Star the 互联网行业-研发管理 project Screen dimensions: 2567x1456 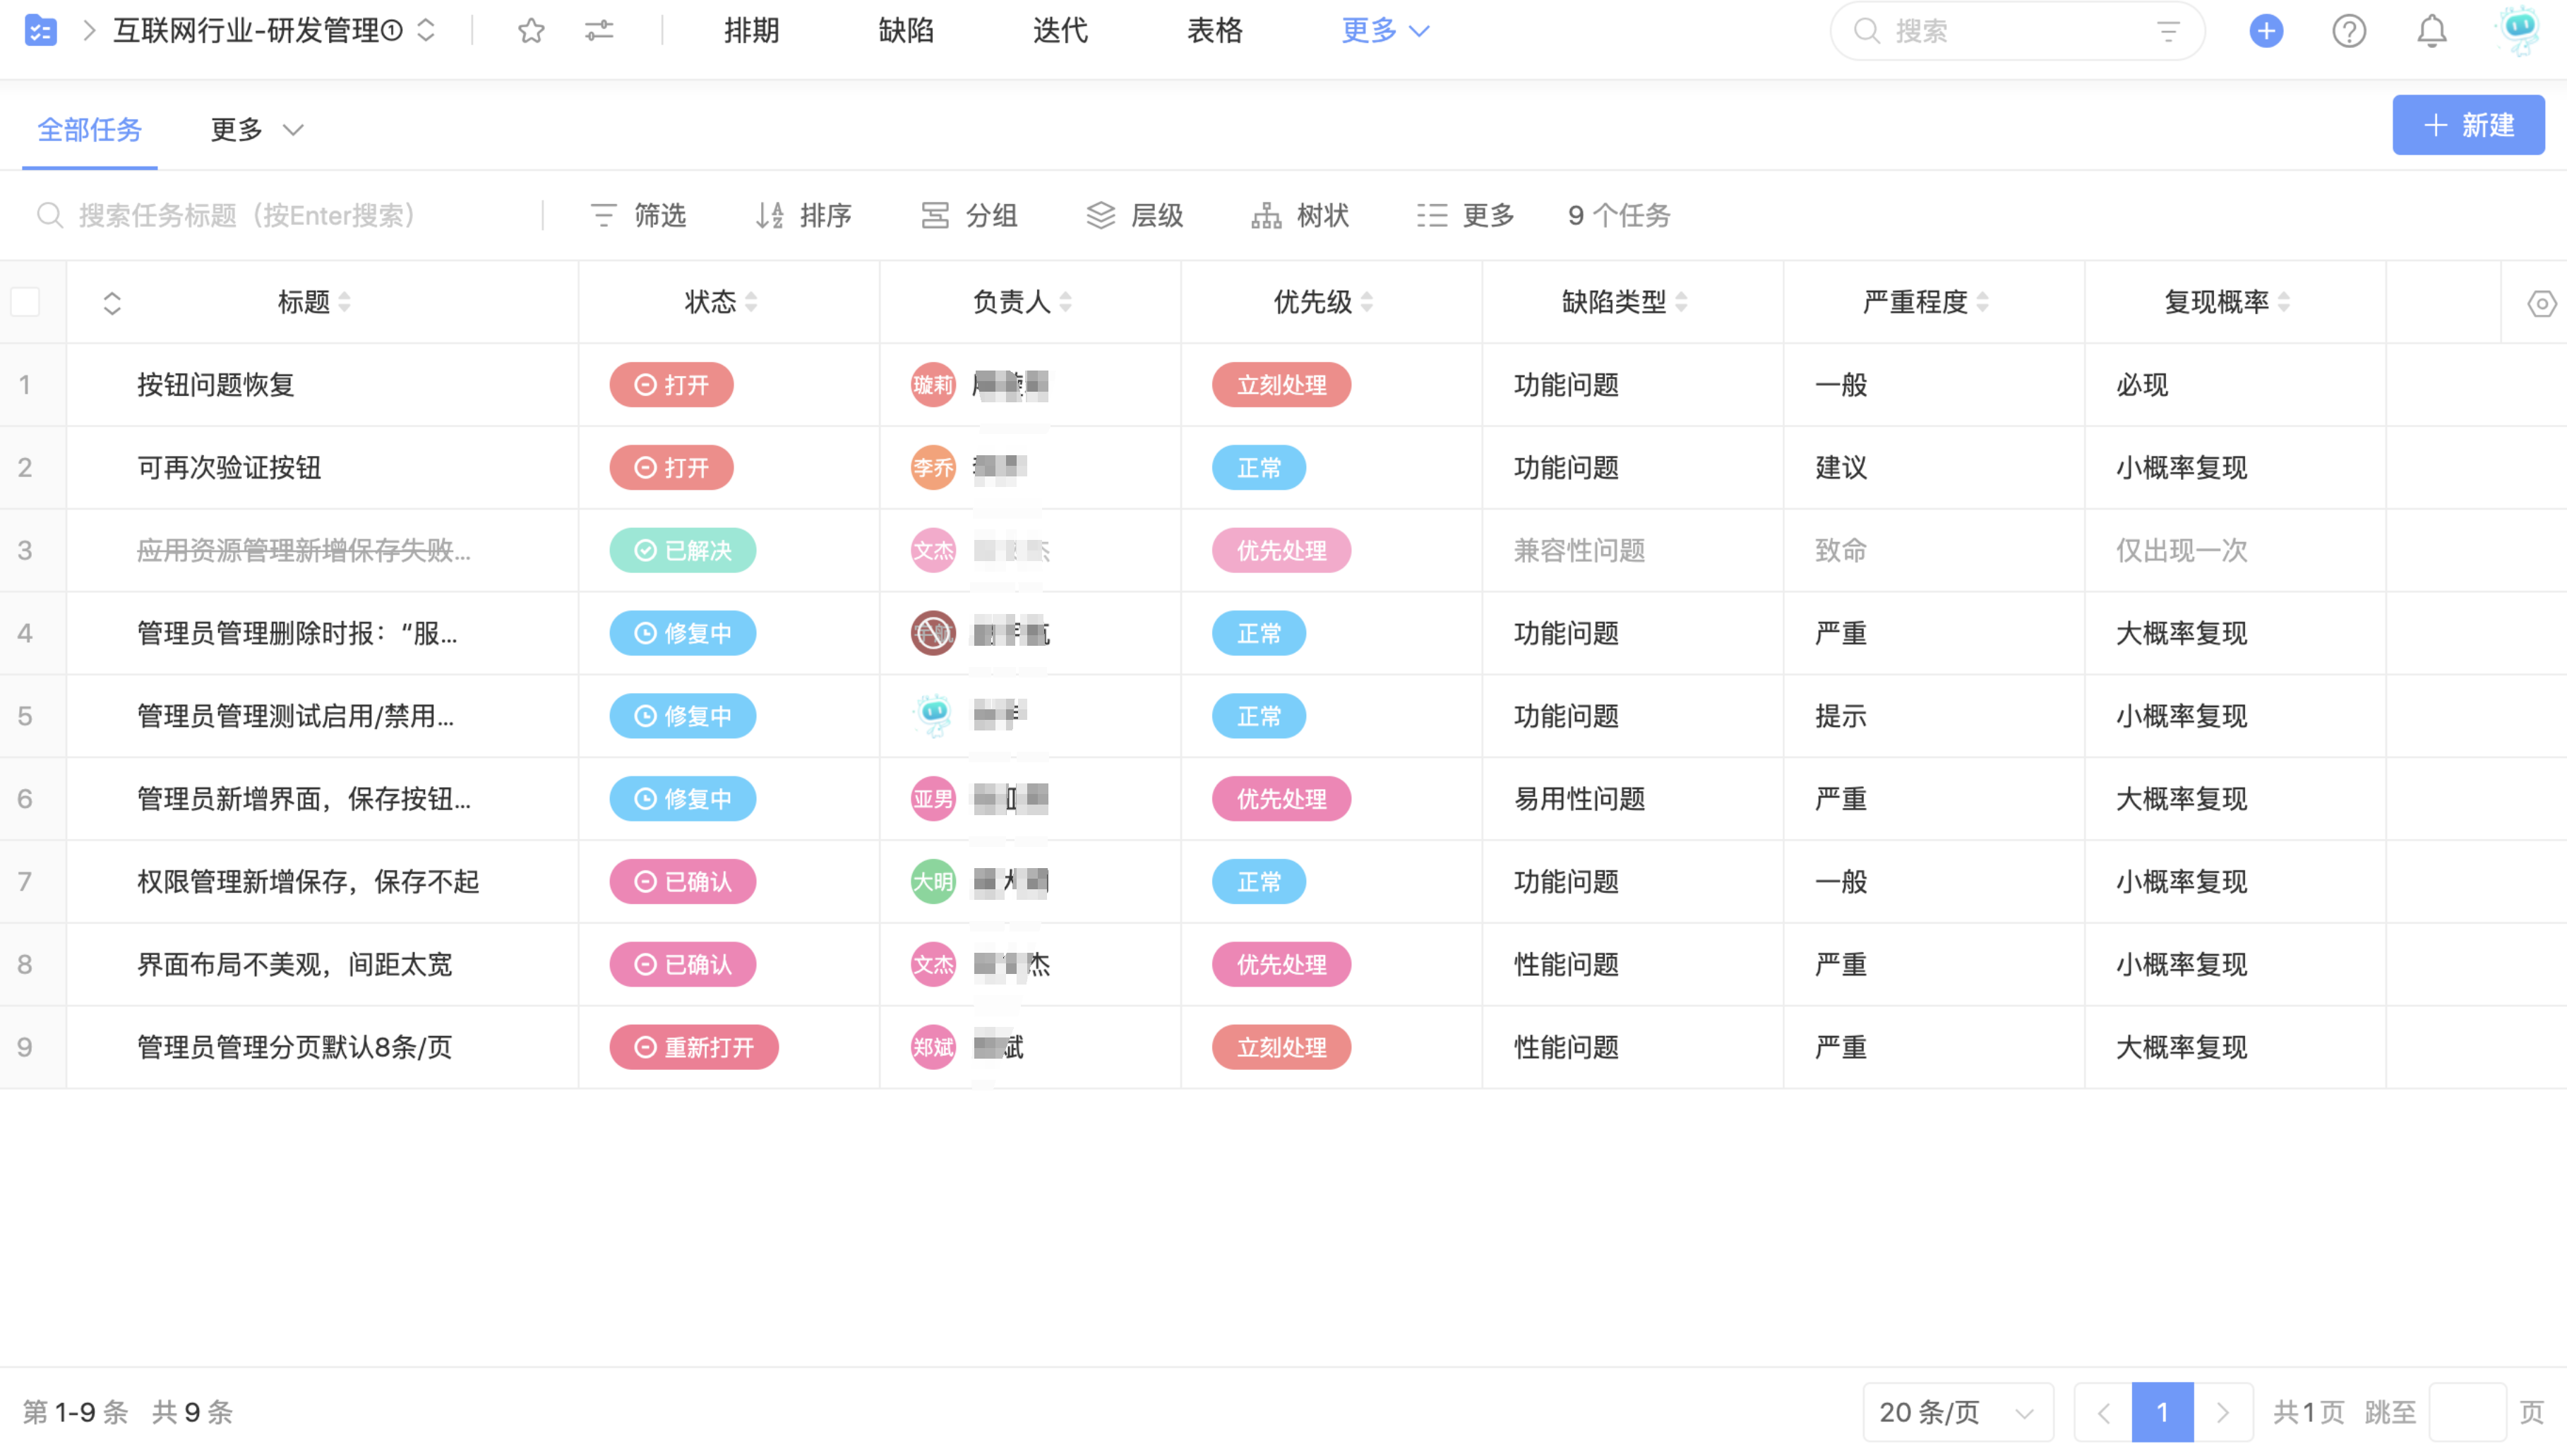(531, 31)
